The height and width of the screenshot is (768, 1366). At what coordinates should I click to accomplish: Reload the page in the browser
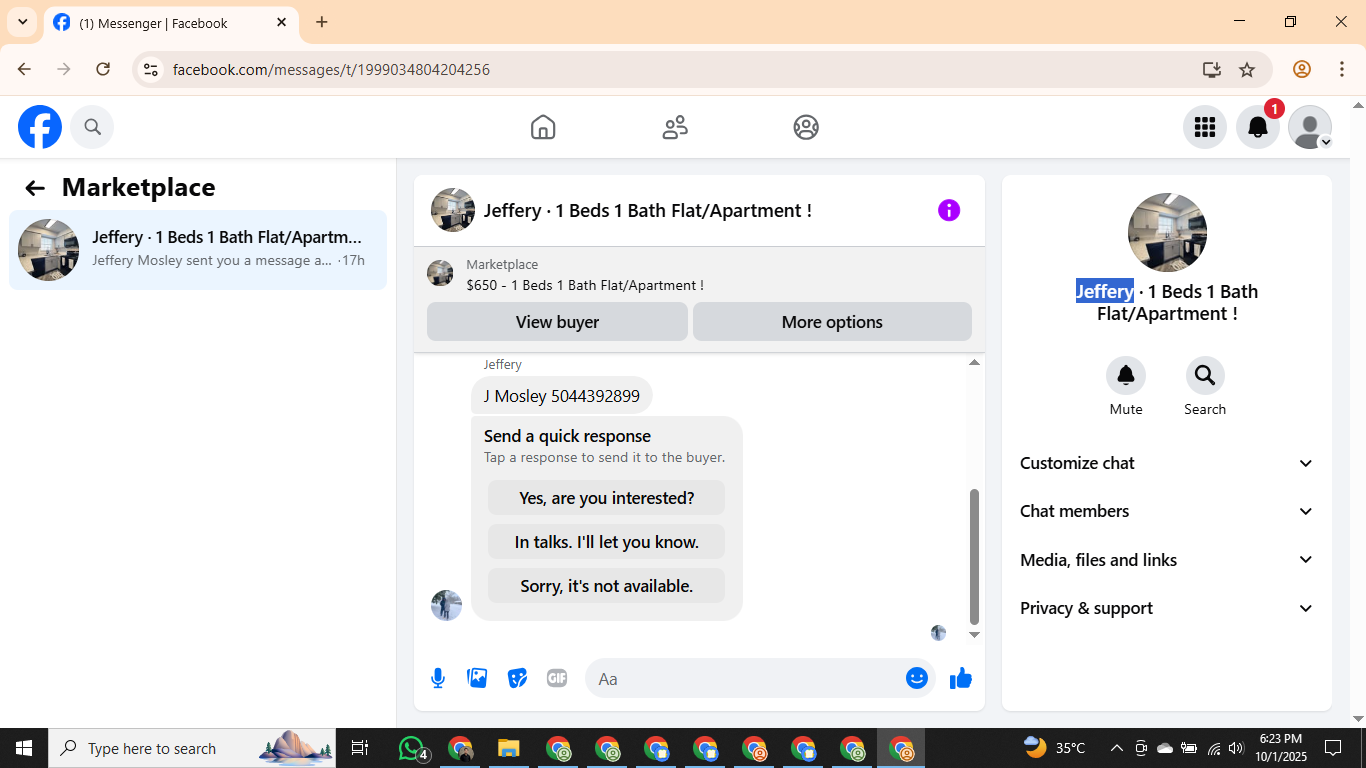coord(103,69)
